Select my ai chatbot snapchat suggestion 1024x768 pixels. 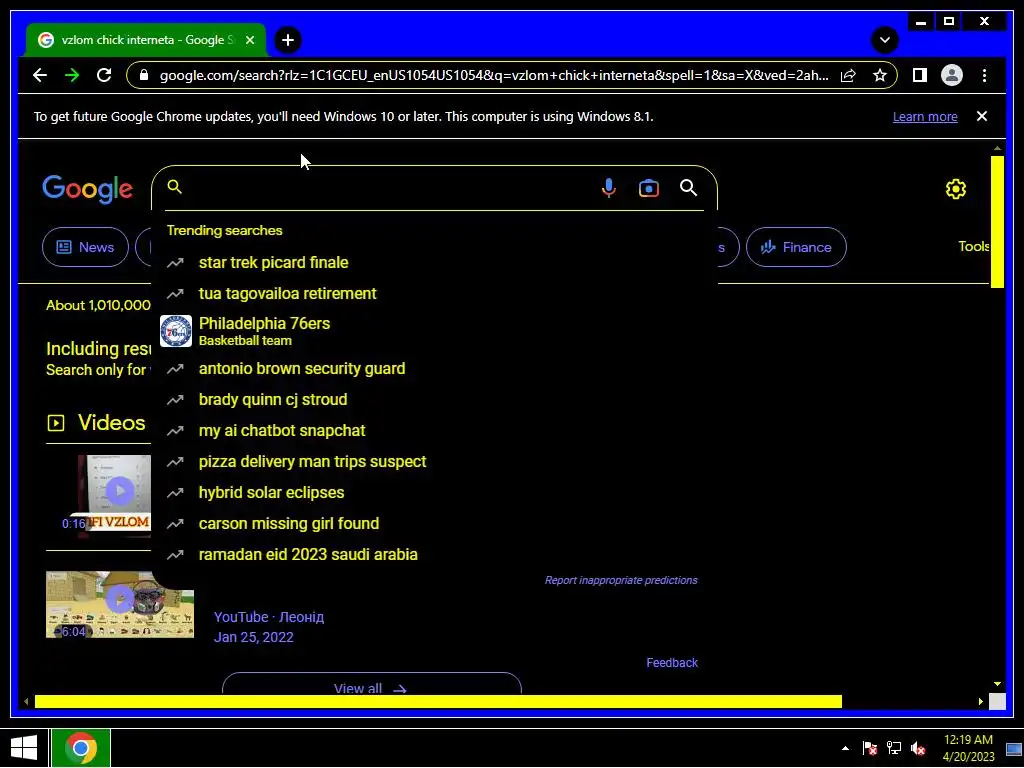(434, 430)
